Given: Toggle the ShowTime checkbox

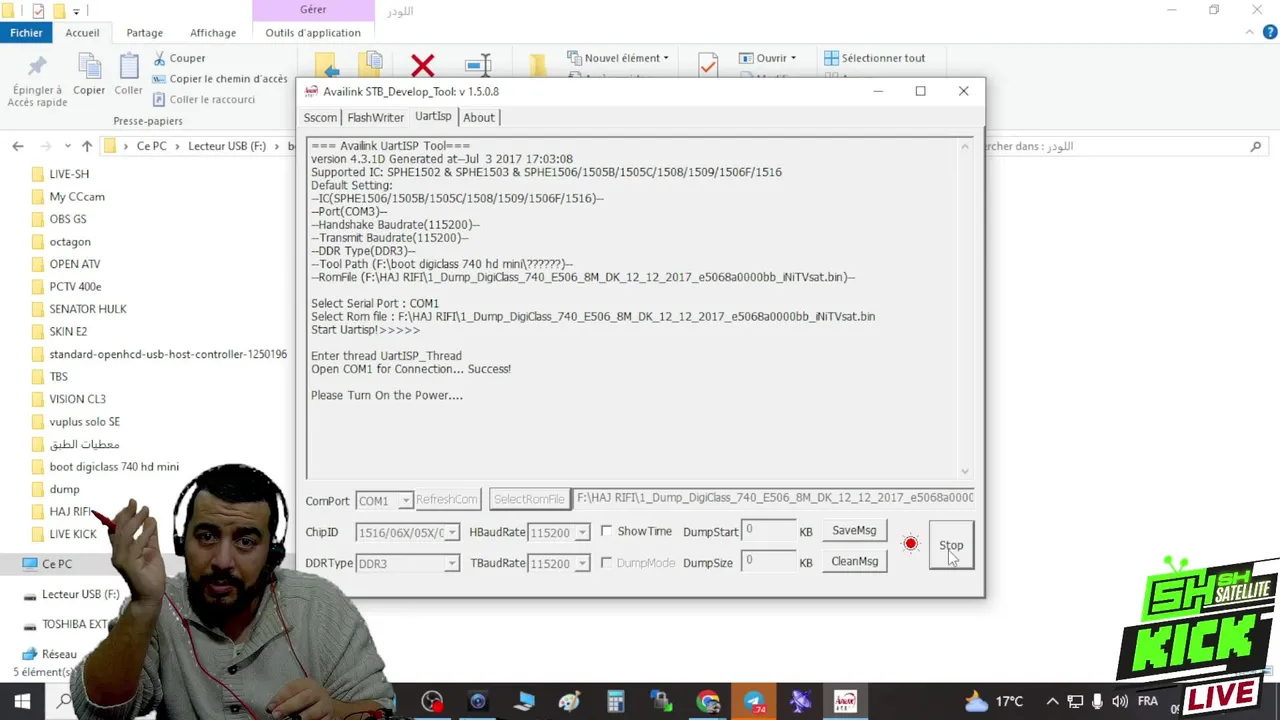Looking at the screenshot, I should 606,531.
